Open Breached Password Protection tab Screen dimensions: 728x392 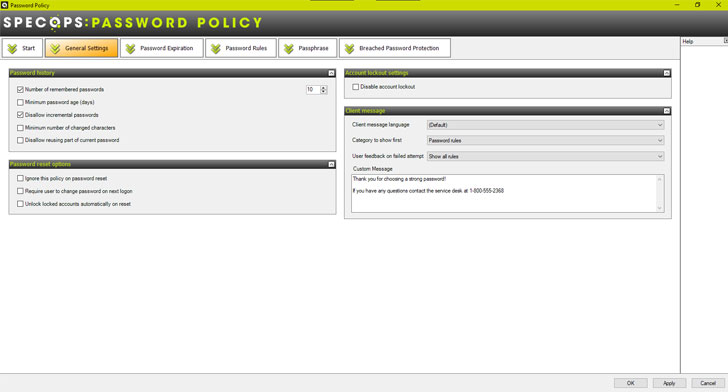(x=395, y=48)
